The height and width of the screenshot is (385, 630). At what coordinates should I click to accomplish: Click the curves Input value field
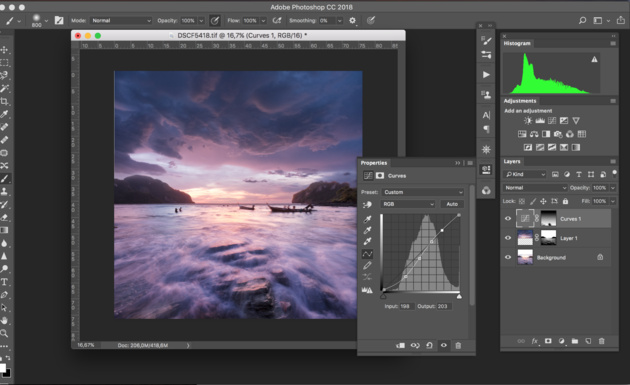(x=406, y=306)
